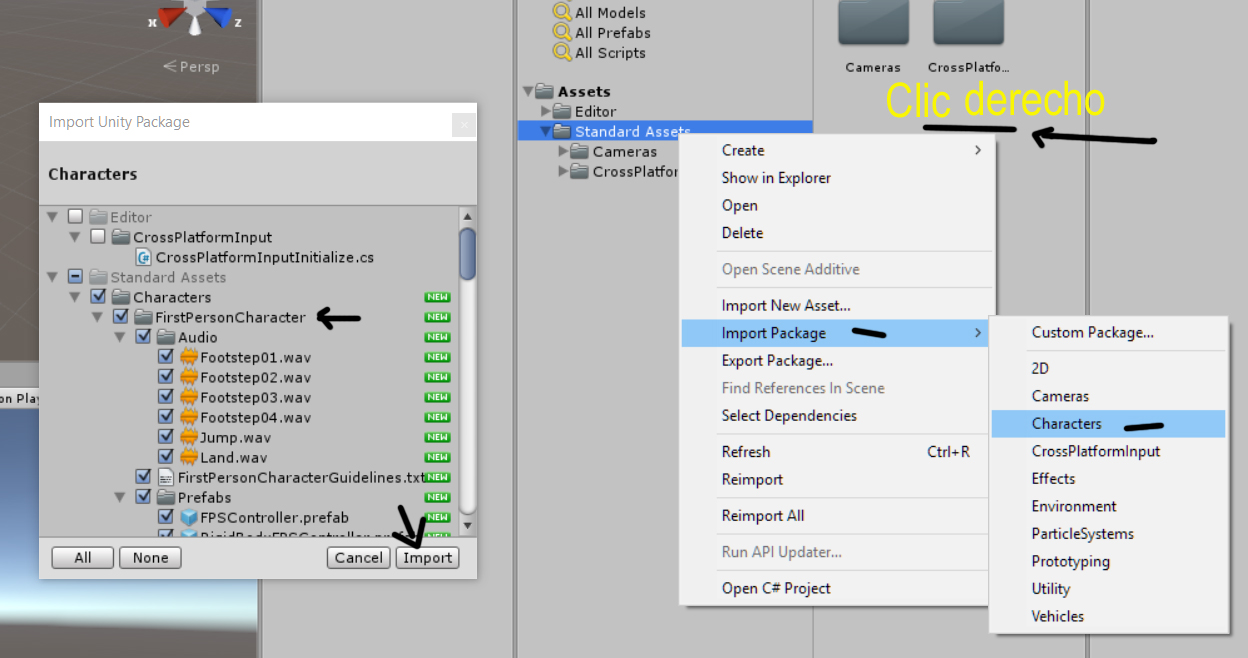The height and width of the screenshot is (658, 1248).
Task: Toggle the Editor folder checkbox
Action: pyautogui.click(x=75, y=217)
